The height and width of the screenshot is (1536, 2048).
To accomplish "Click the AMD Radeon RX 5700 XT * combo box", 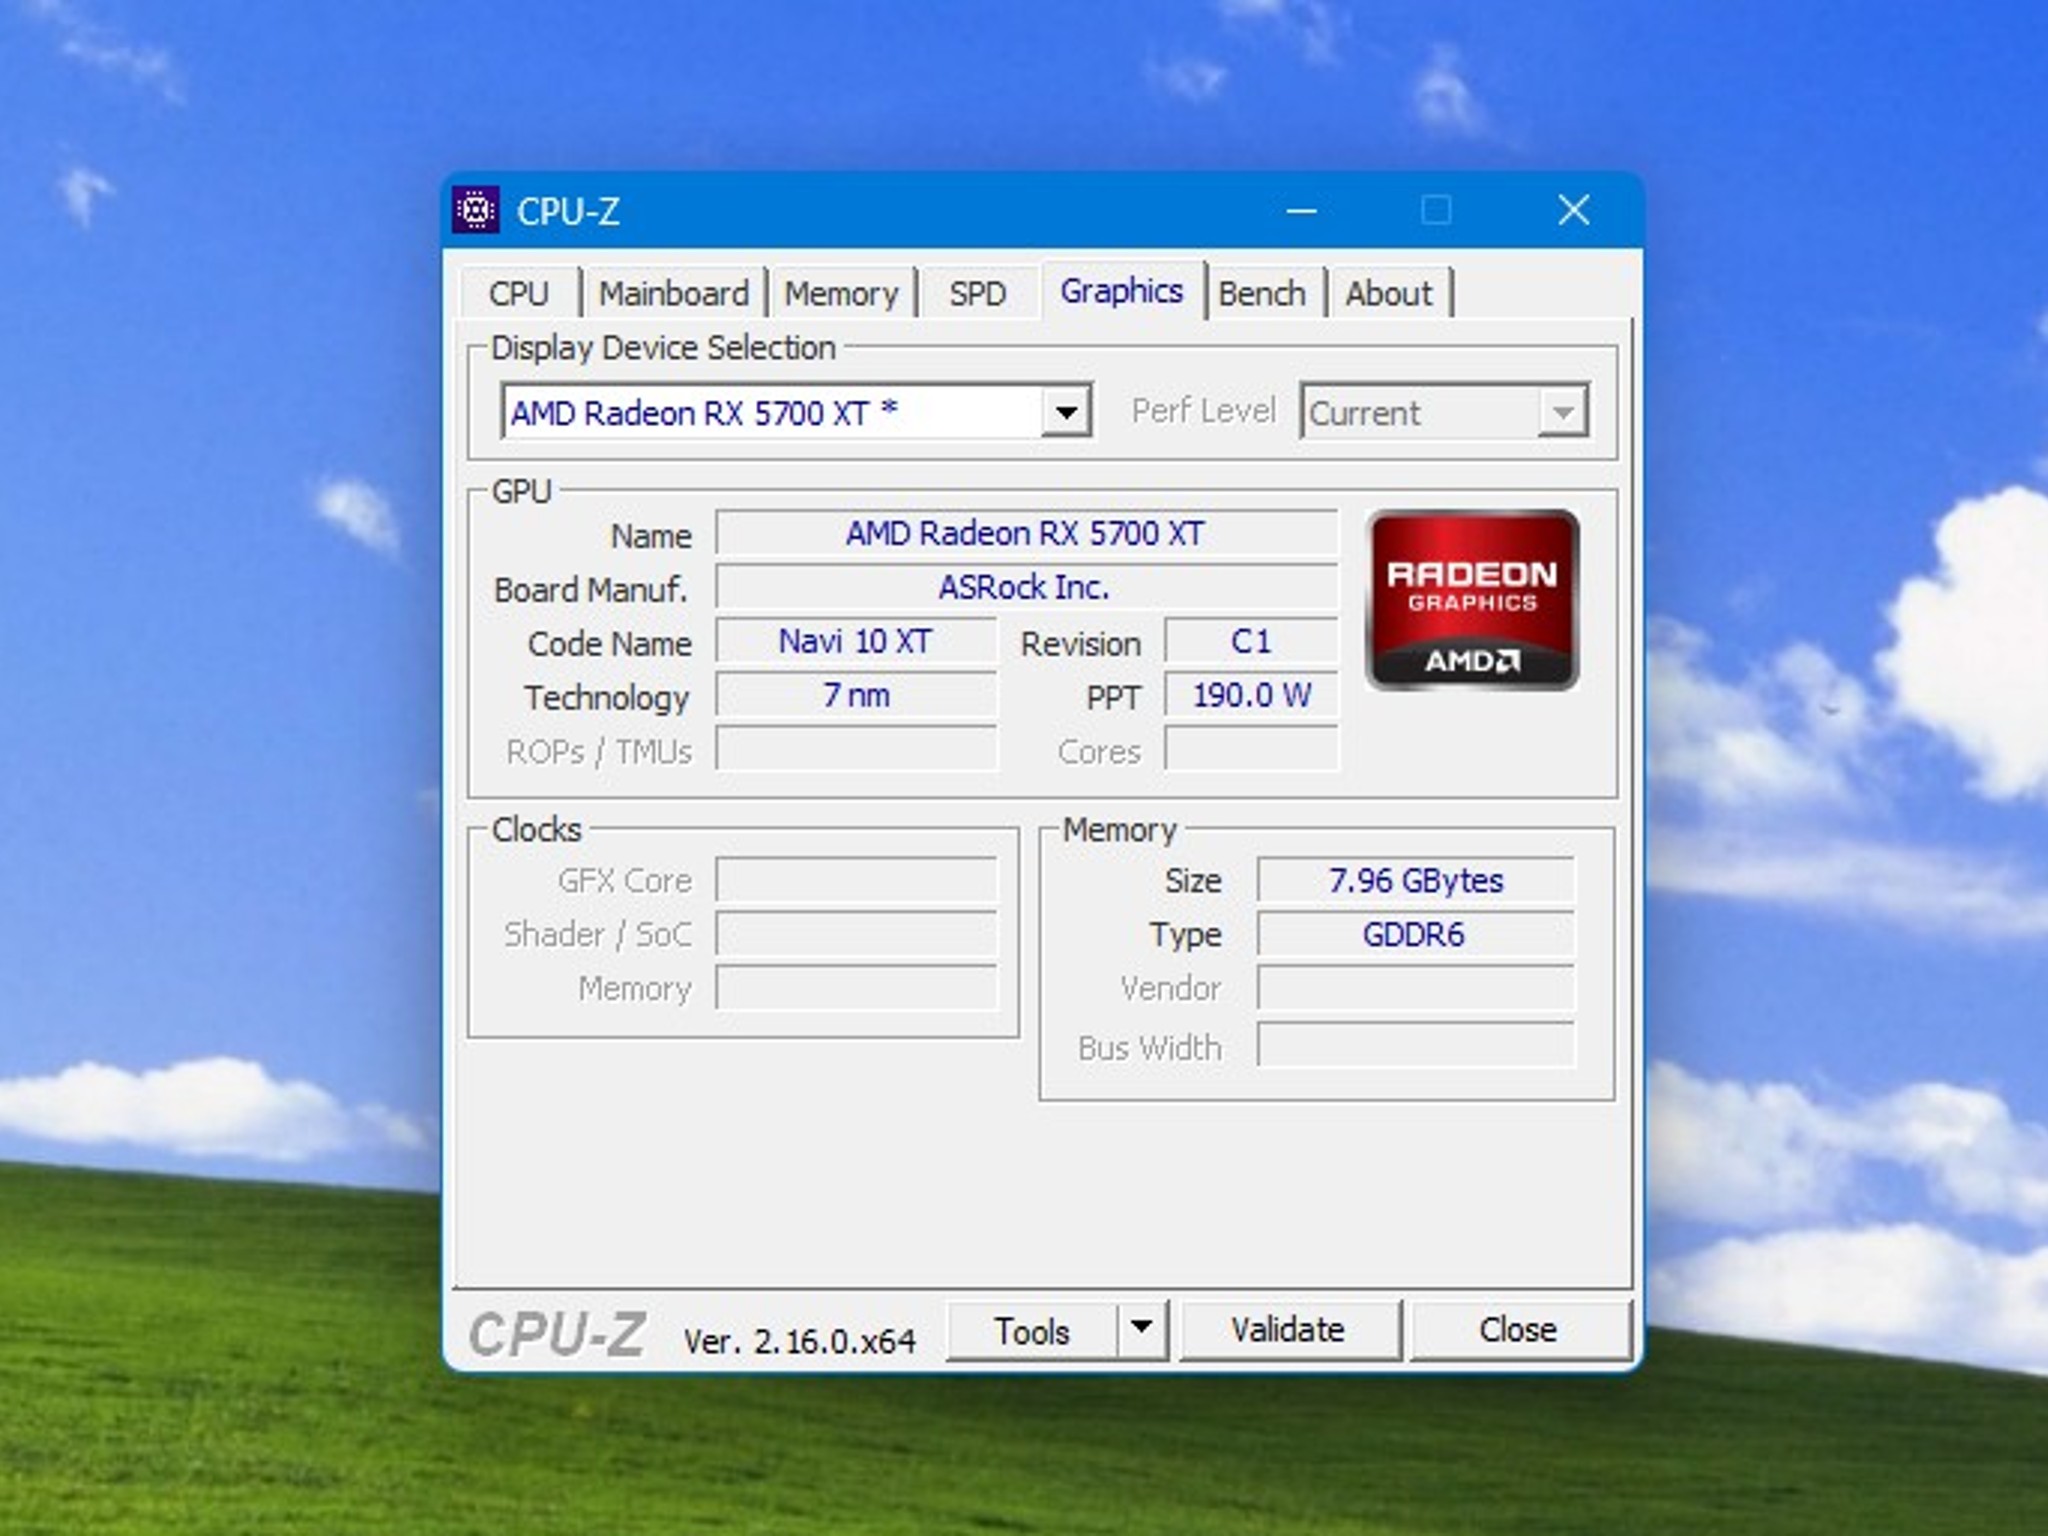I will (796, 412).
